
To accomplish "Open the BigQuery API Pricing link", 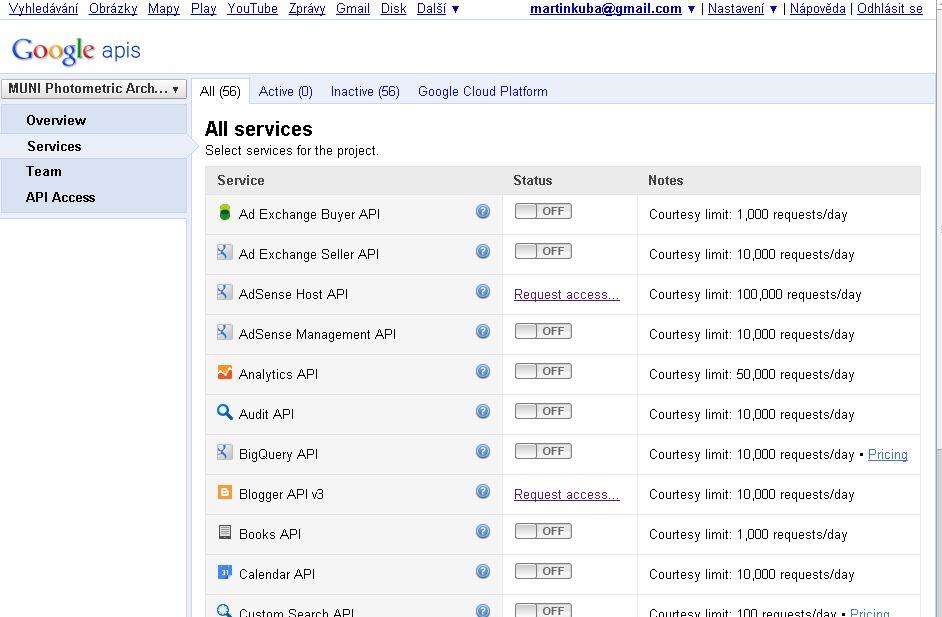I will [x=888, y=454].
